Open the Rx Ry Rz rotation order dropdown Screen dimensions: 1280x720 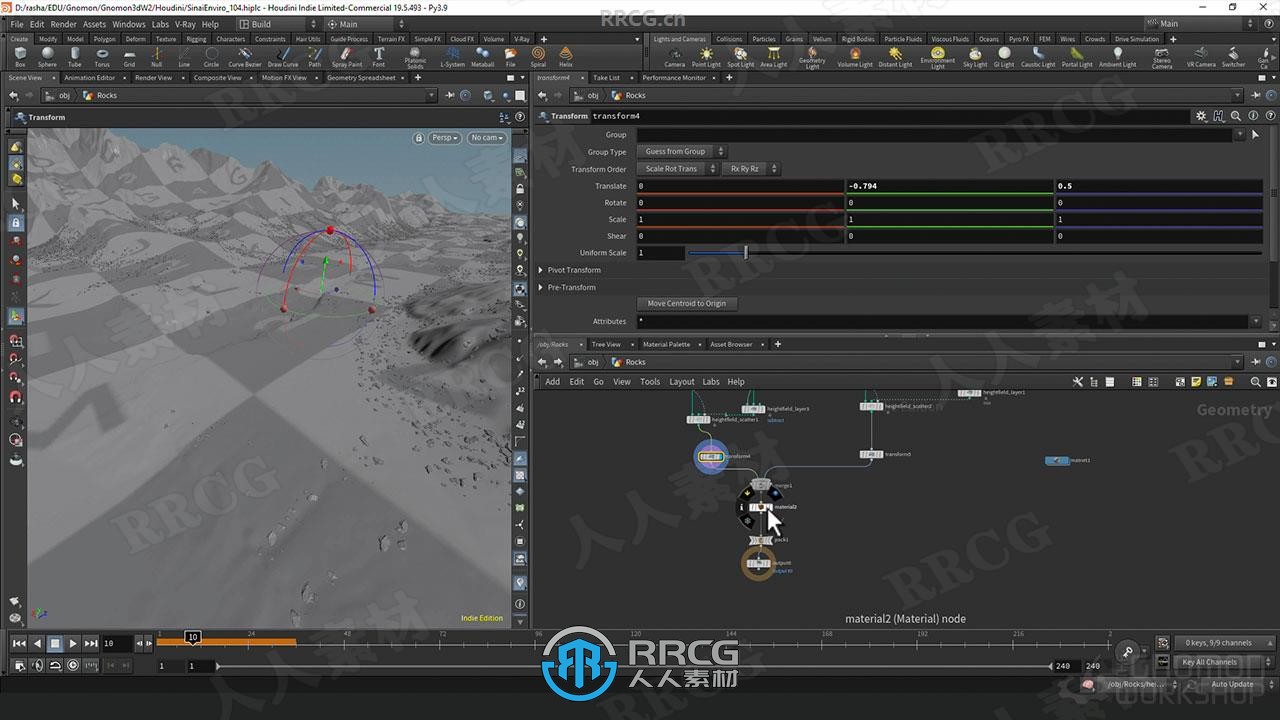(x=750, y=169)
